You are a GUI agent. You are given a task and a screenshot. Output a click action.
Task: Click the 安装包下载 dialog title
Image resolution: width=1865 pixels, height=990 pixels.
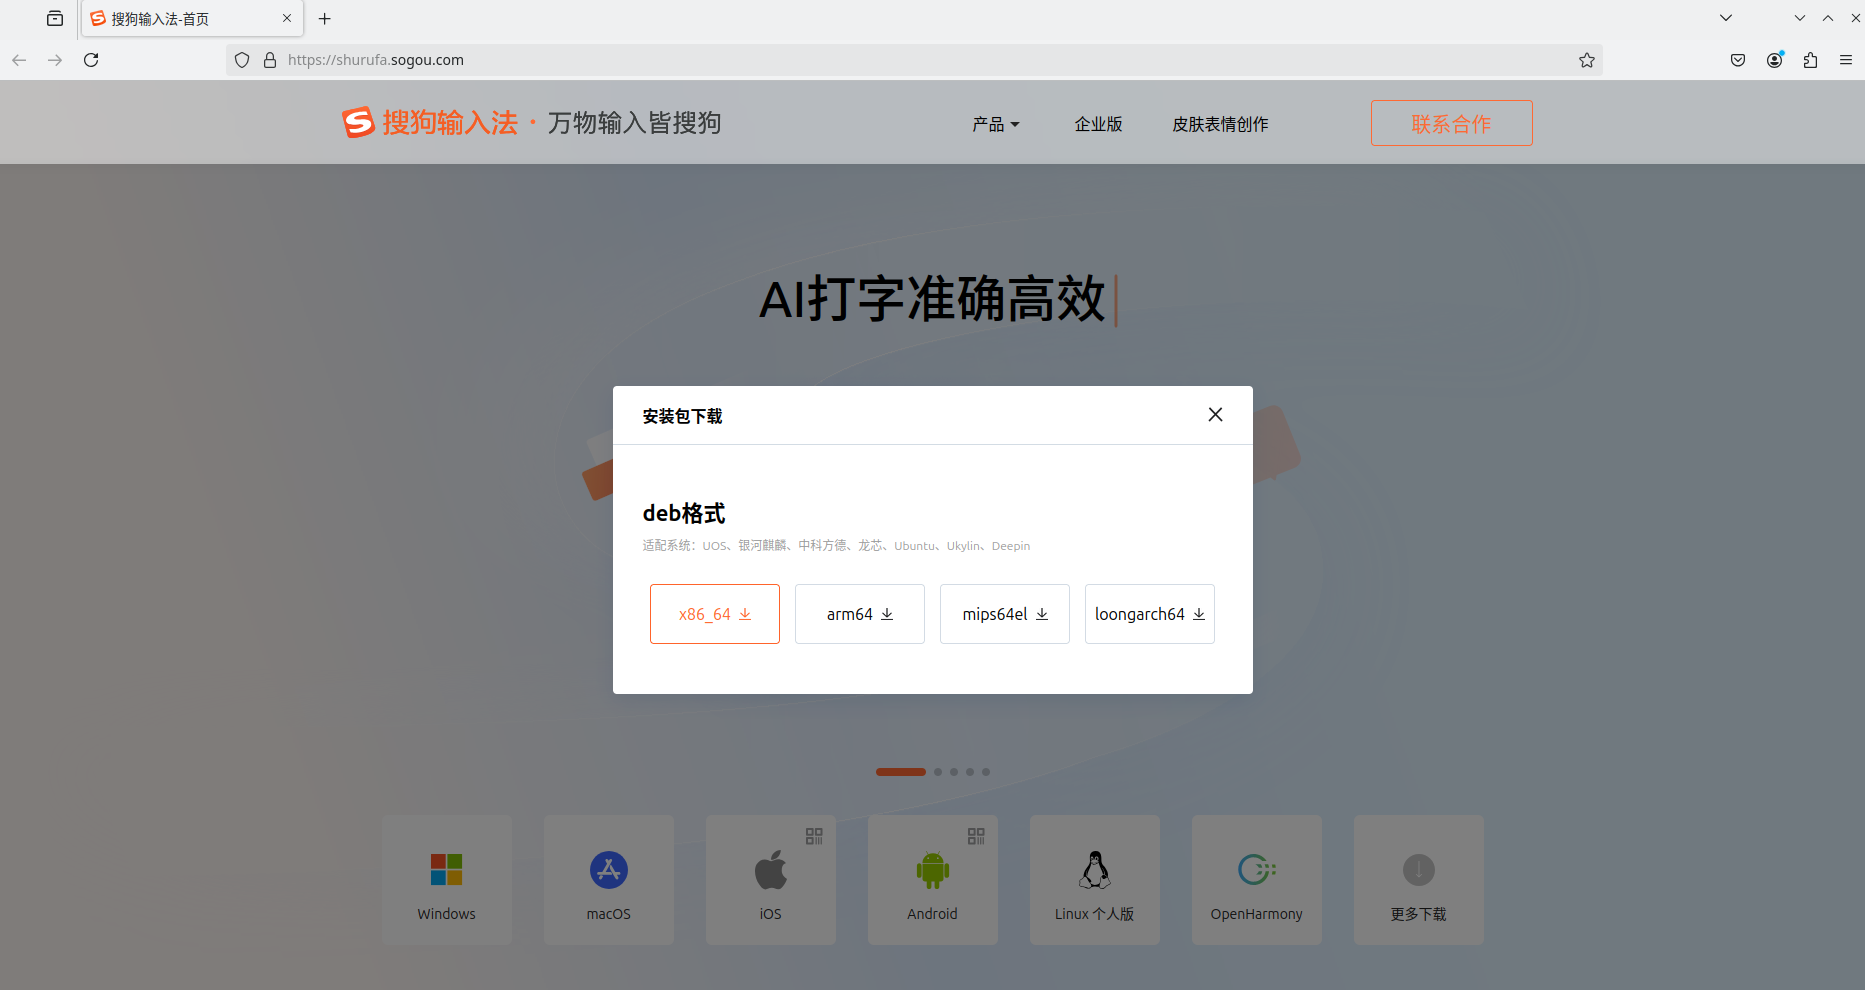point(683,416)
